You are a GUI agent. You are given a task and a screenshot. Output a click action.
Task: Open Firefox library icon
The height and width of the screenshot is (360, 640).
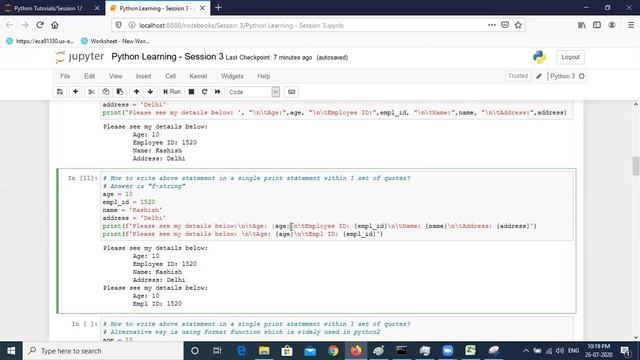[x=582, y=25]
